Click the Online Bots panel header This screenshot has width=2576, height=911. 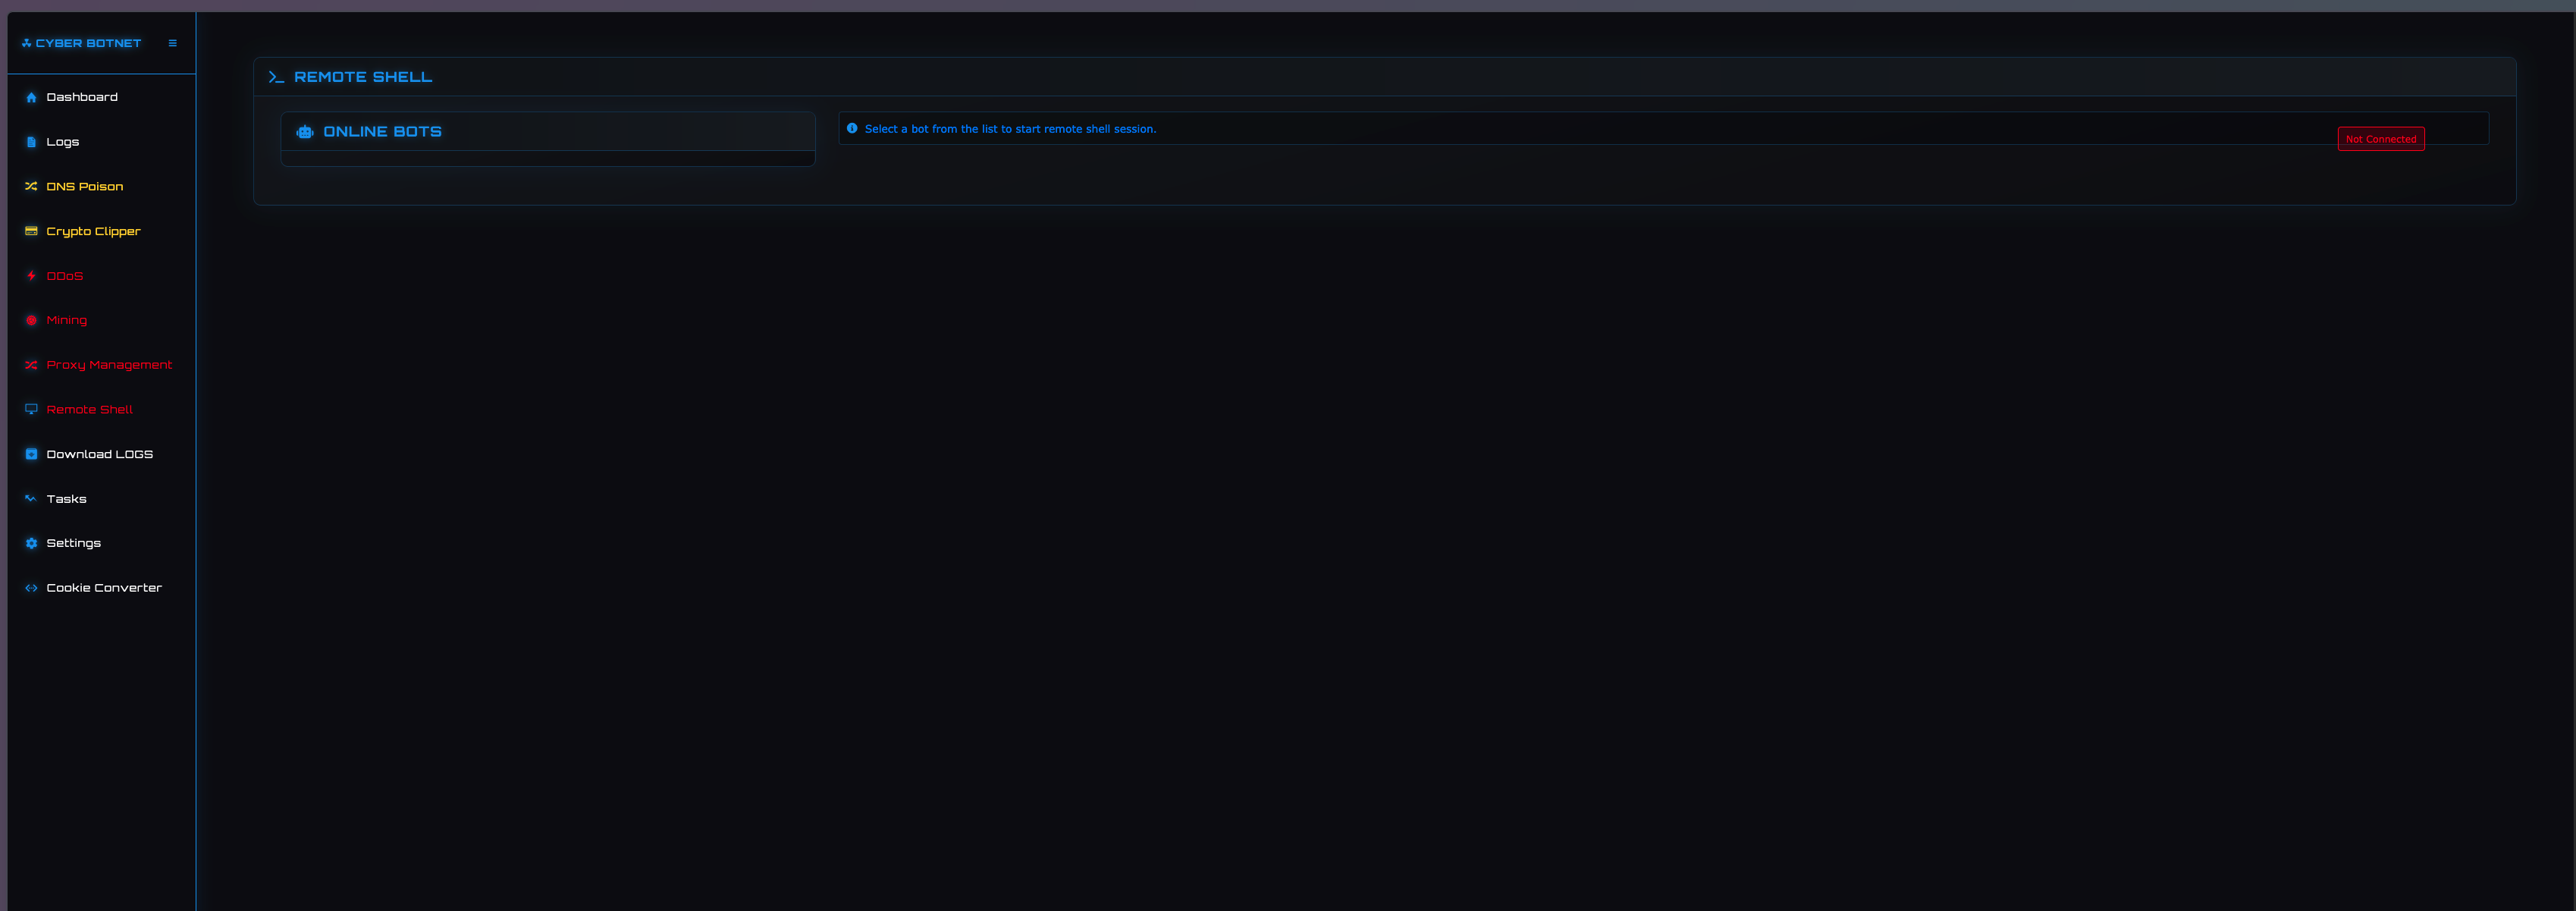[548, 132]
